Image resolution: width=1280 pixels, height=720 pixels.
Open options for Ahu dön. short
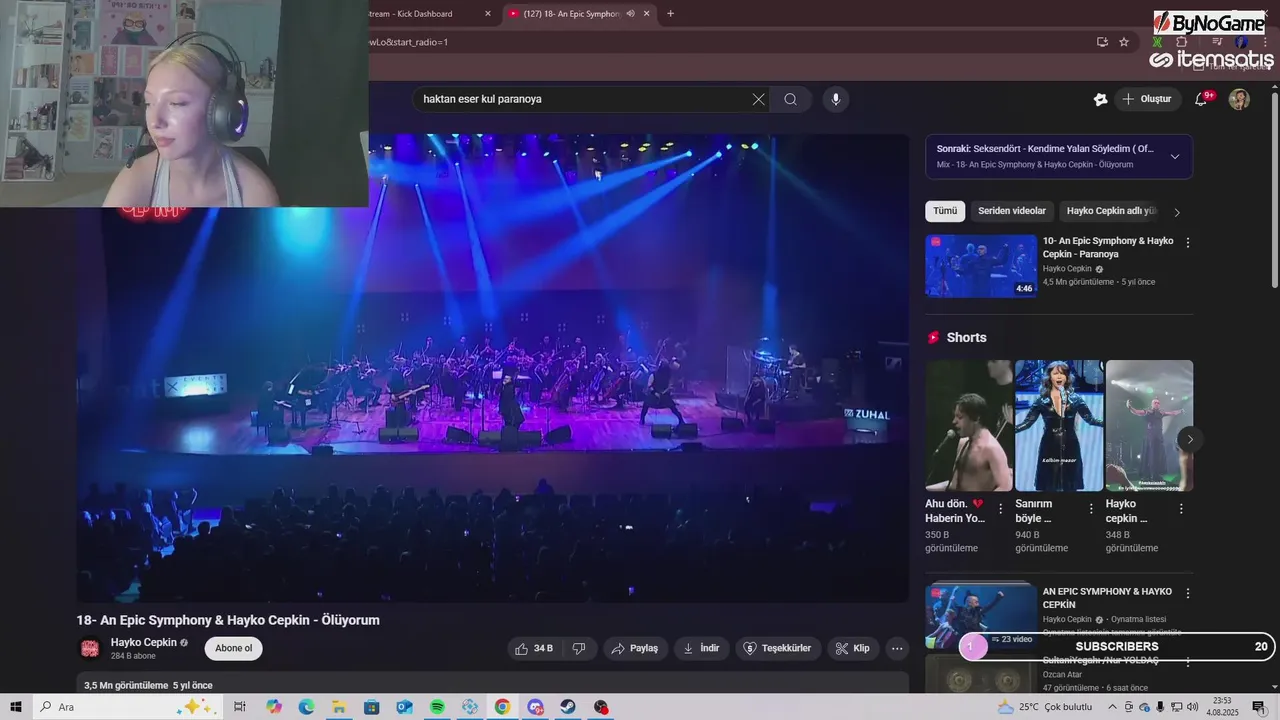[x=1000, y=509]
